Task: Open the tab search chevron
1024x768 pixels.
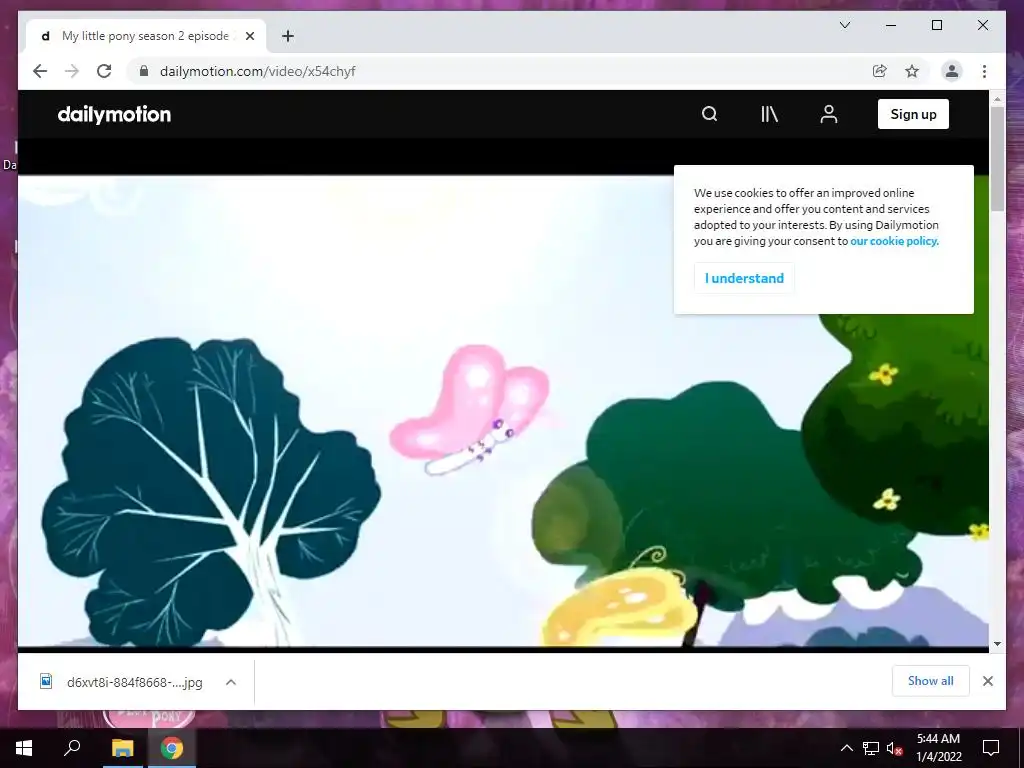Action: click(844, 25)
